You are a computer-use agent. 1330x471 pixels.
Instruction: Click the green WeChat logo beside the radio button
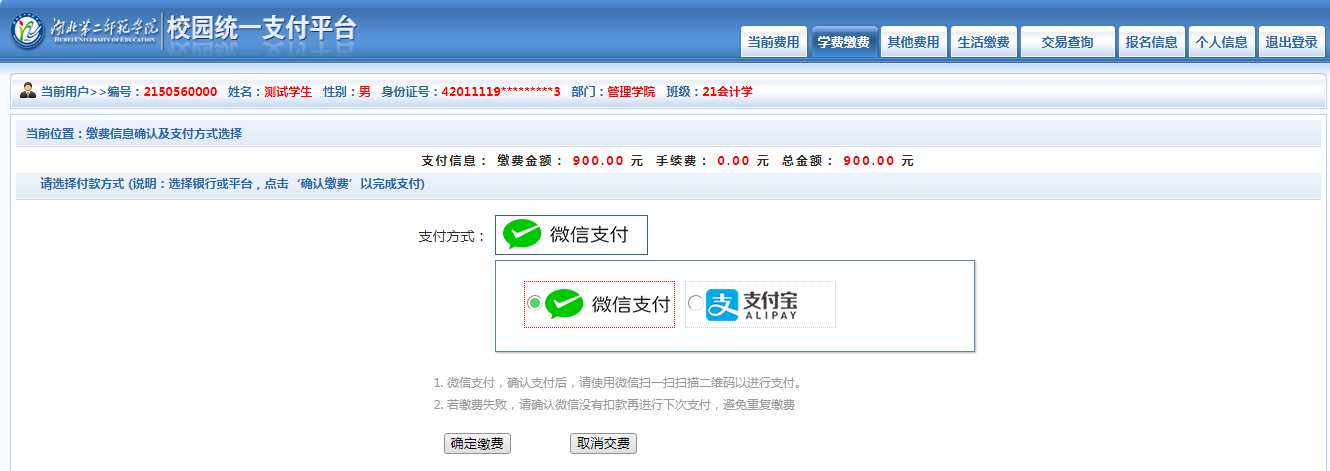pyautogui.click(x=564, y=304)
